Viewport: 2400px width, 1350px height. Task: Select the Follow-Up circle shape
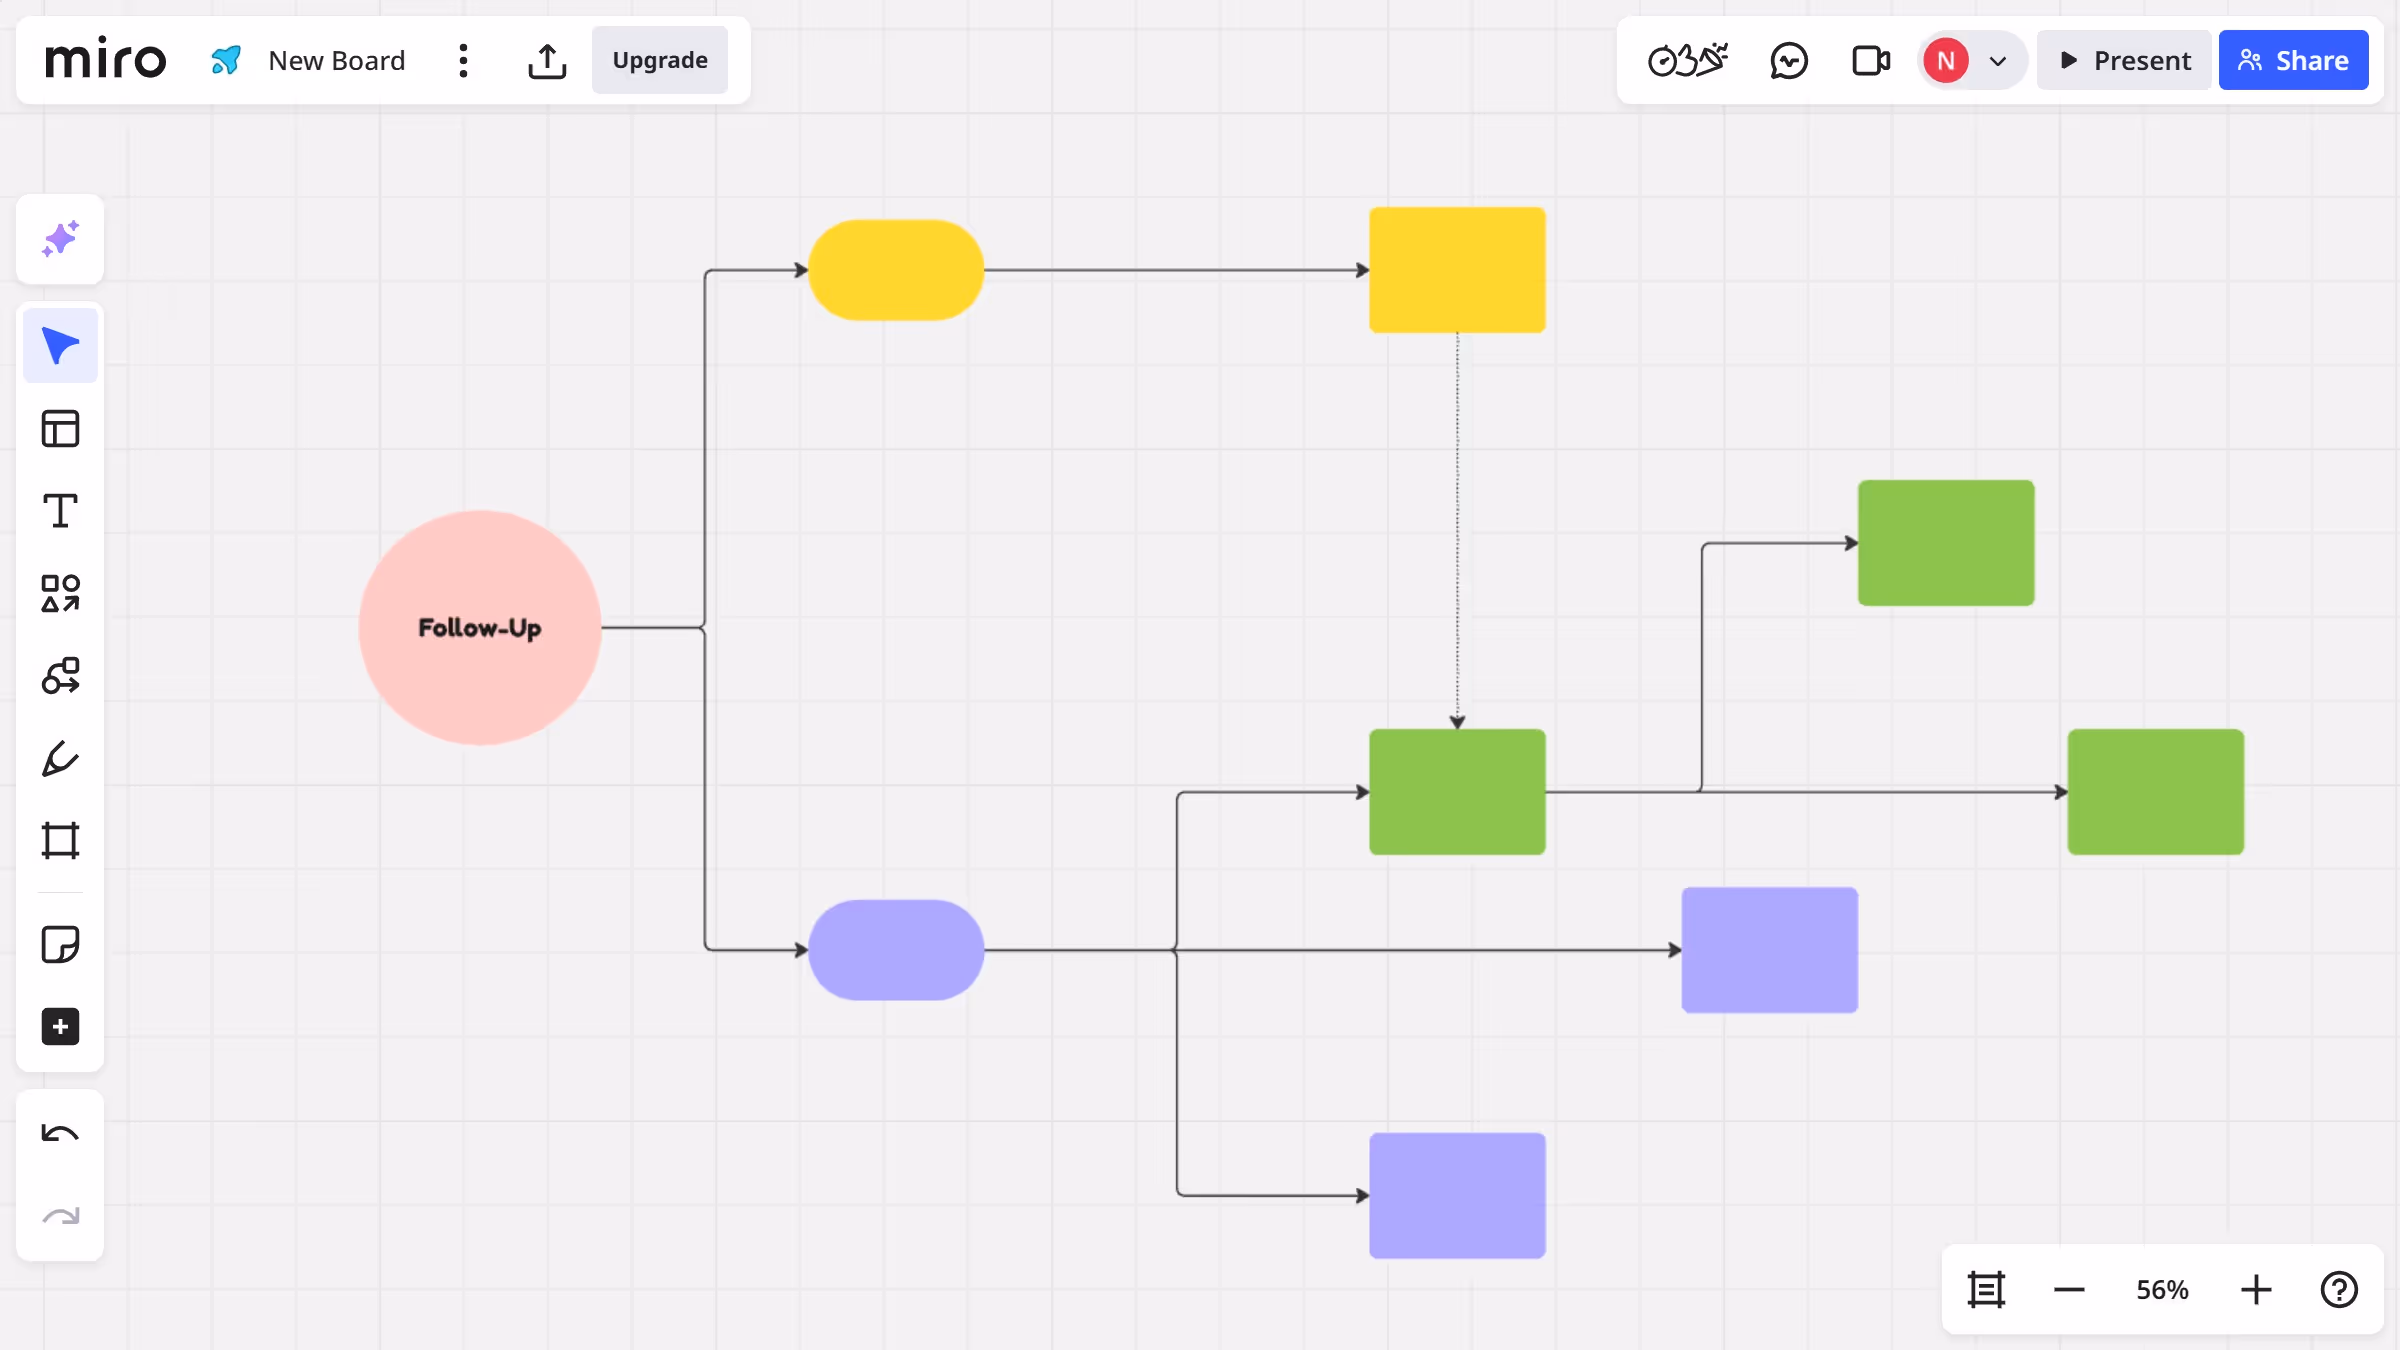pos(480,628)
